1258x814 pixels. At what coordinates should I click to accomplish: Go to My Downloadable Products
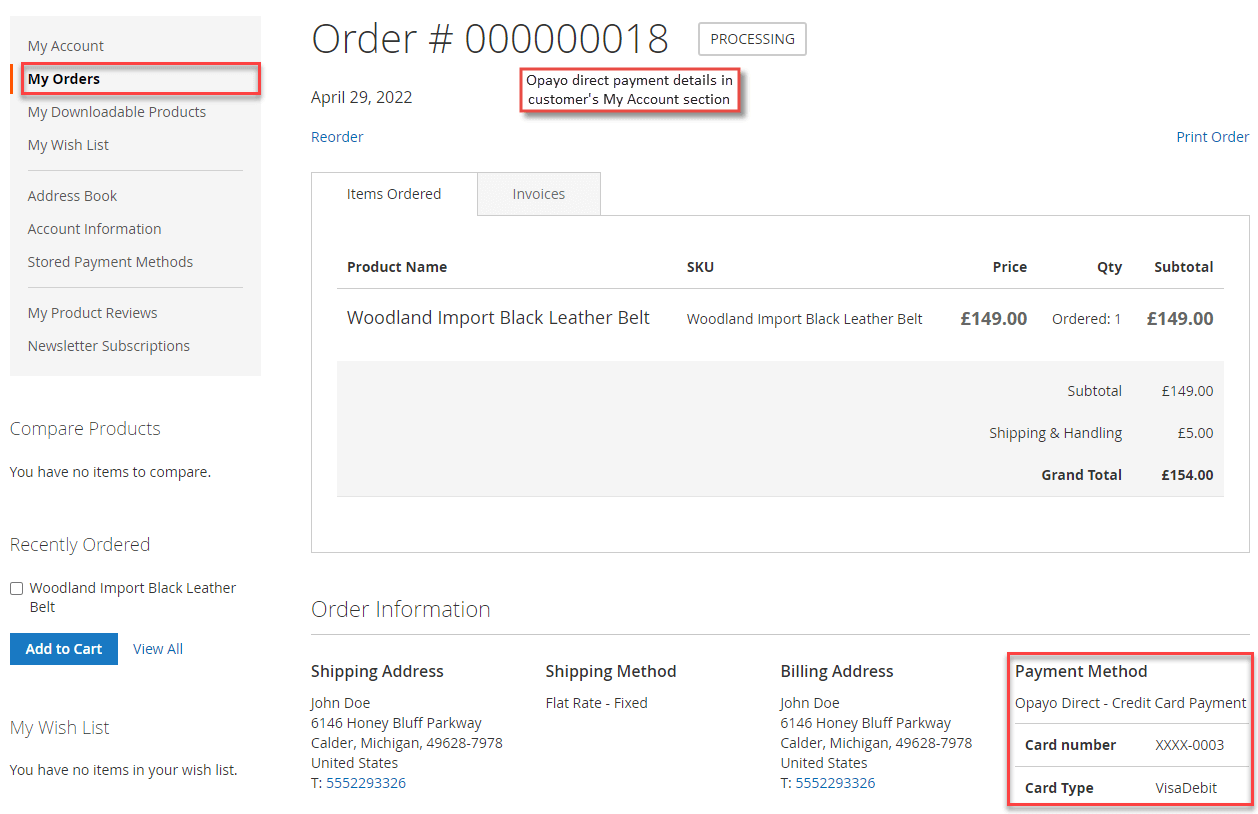tap(117, 112)
